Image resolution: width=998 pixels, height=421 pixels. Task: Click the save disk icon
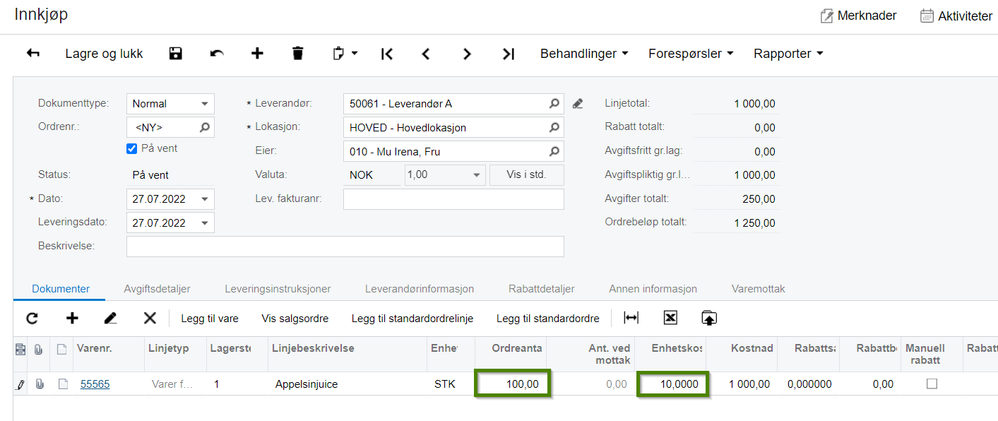coord(176,54)
